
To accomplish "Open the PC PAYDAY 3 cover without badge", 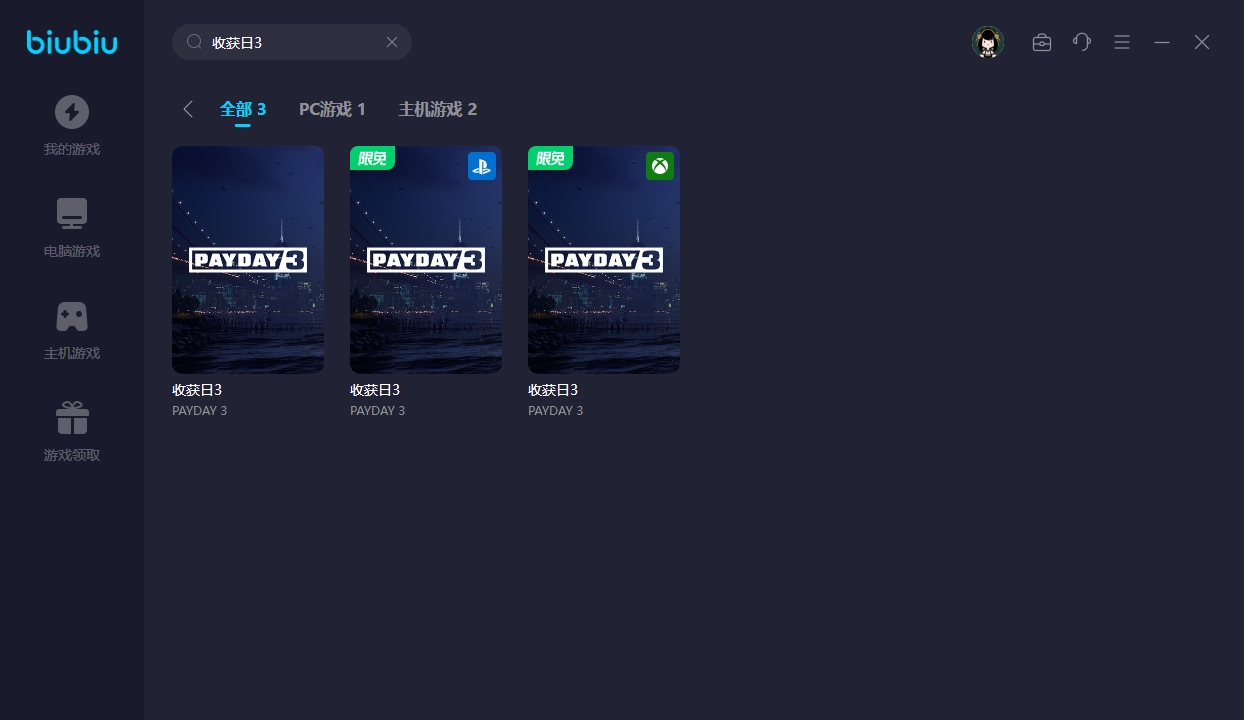I will tap(248, 260).
